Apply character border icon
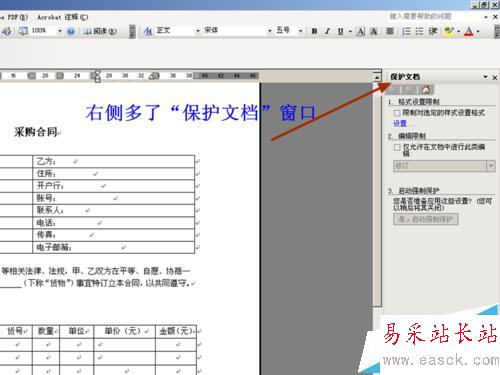The image size is (500, 375). [x=360, y=31]
